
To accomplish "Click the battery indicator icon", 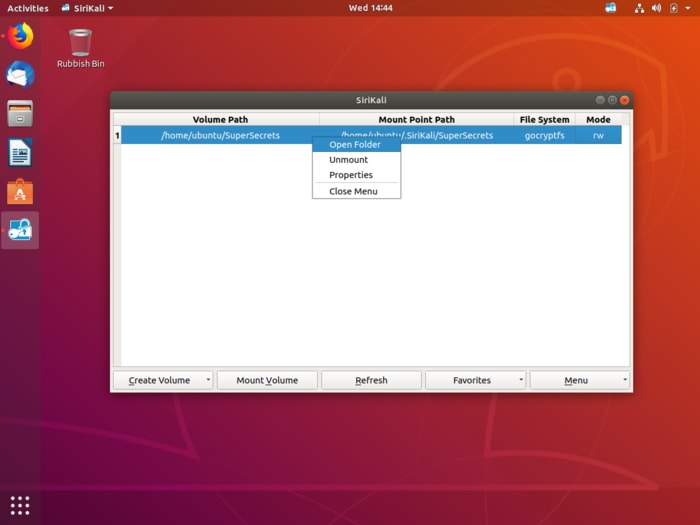I will click(x=674, y=8).
